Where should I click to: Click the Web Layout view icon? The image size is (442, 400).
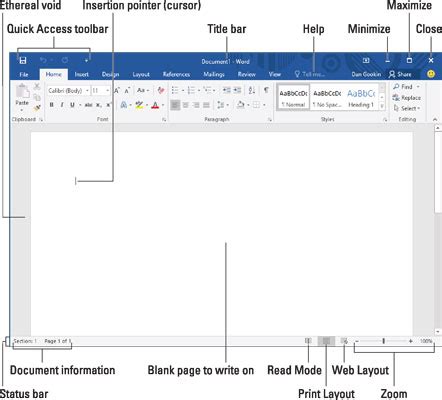(344, 341)
